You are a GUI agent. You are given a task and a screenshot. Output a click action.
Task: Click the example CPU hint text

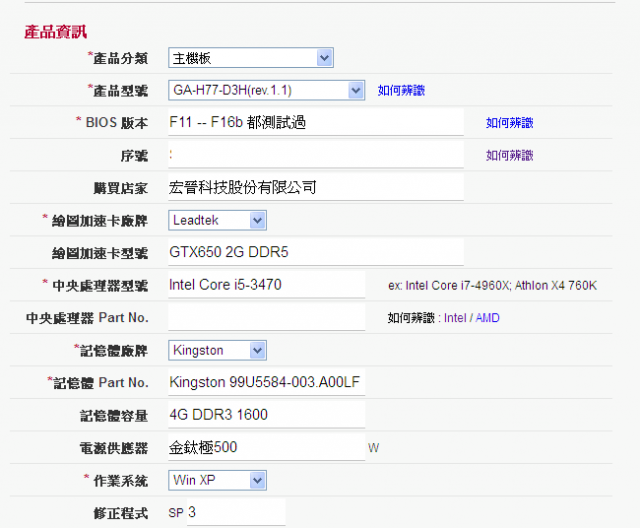click(492, 285)
